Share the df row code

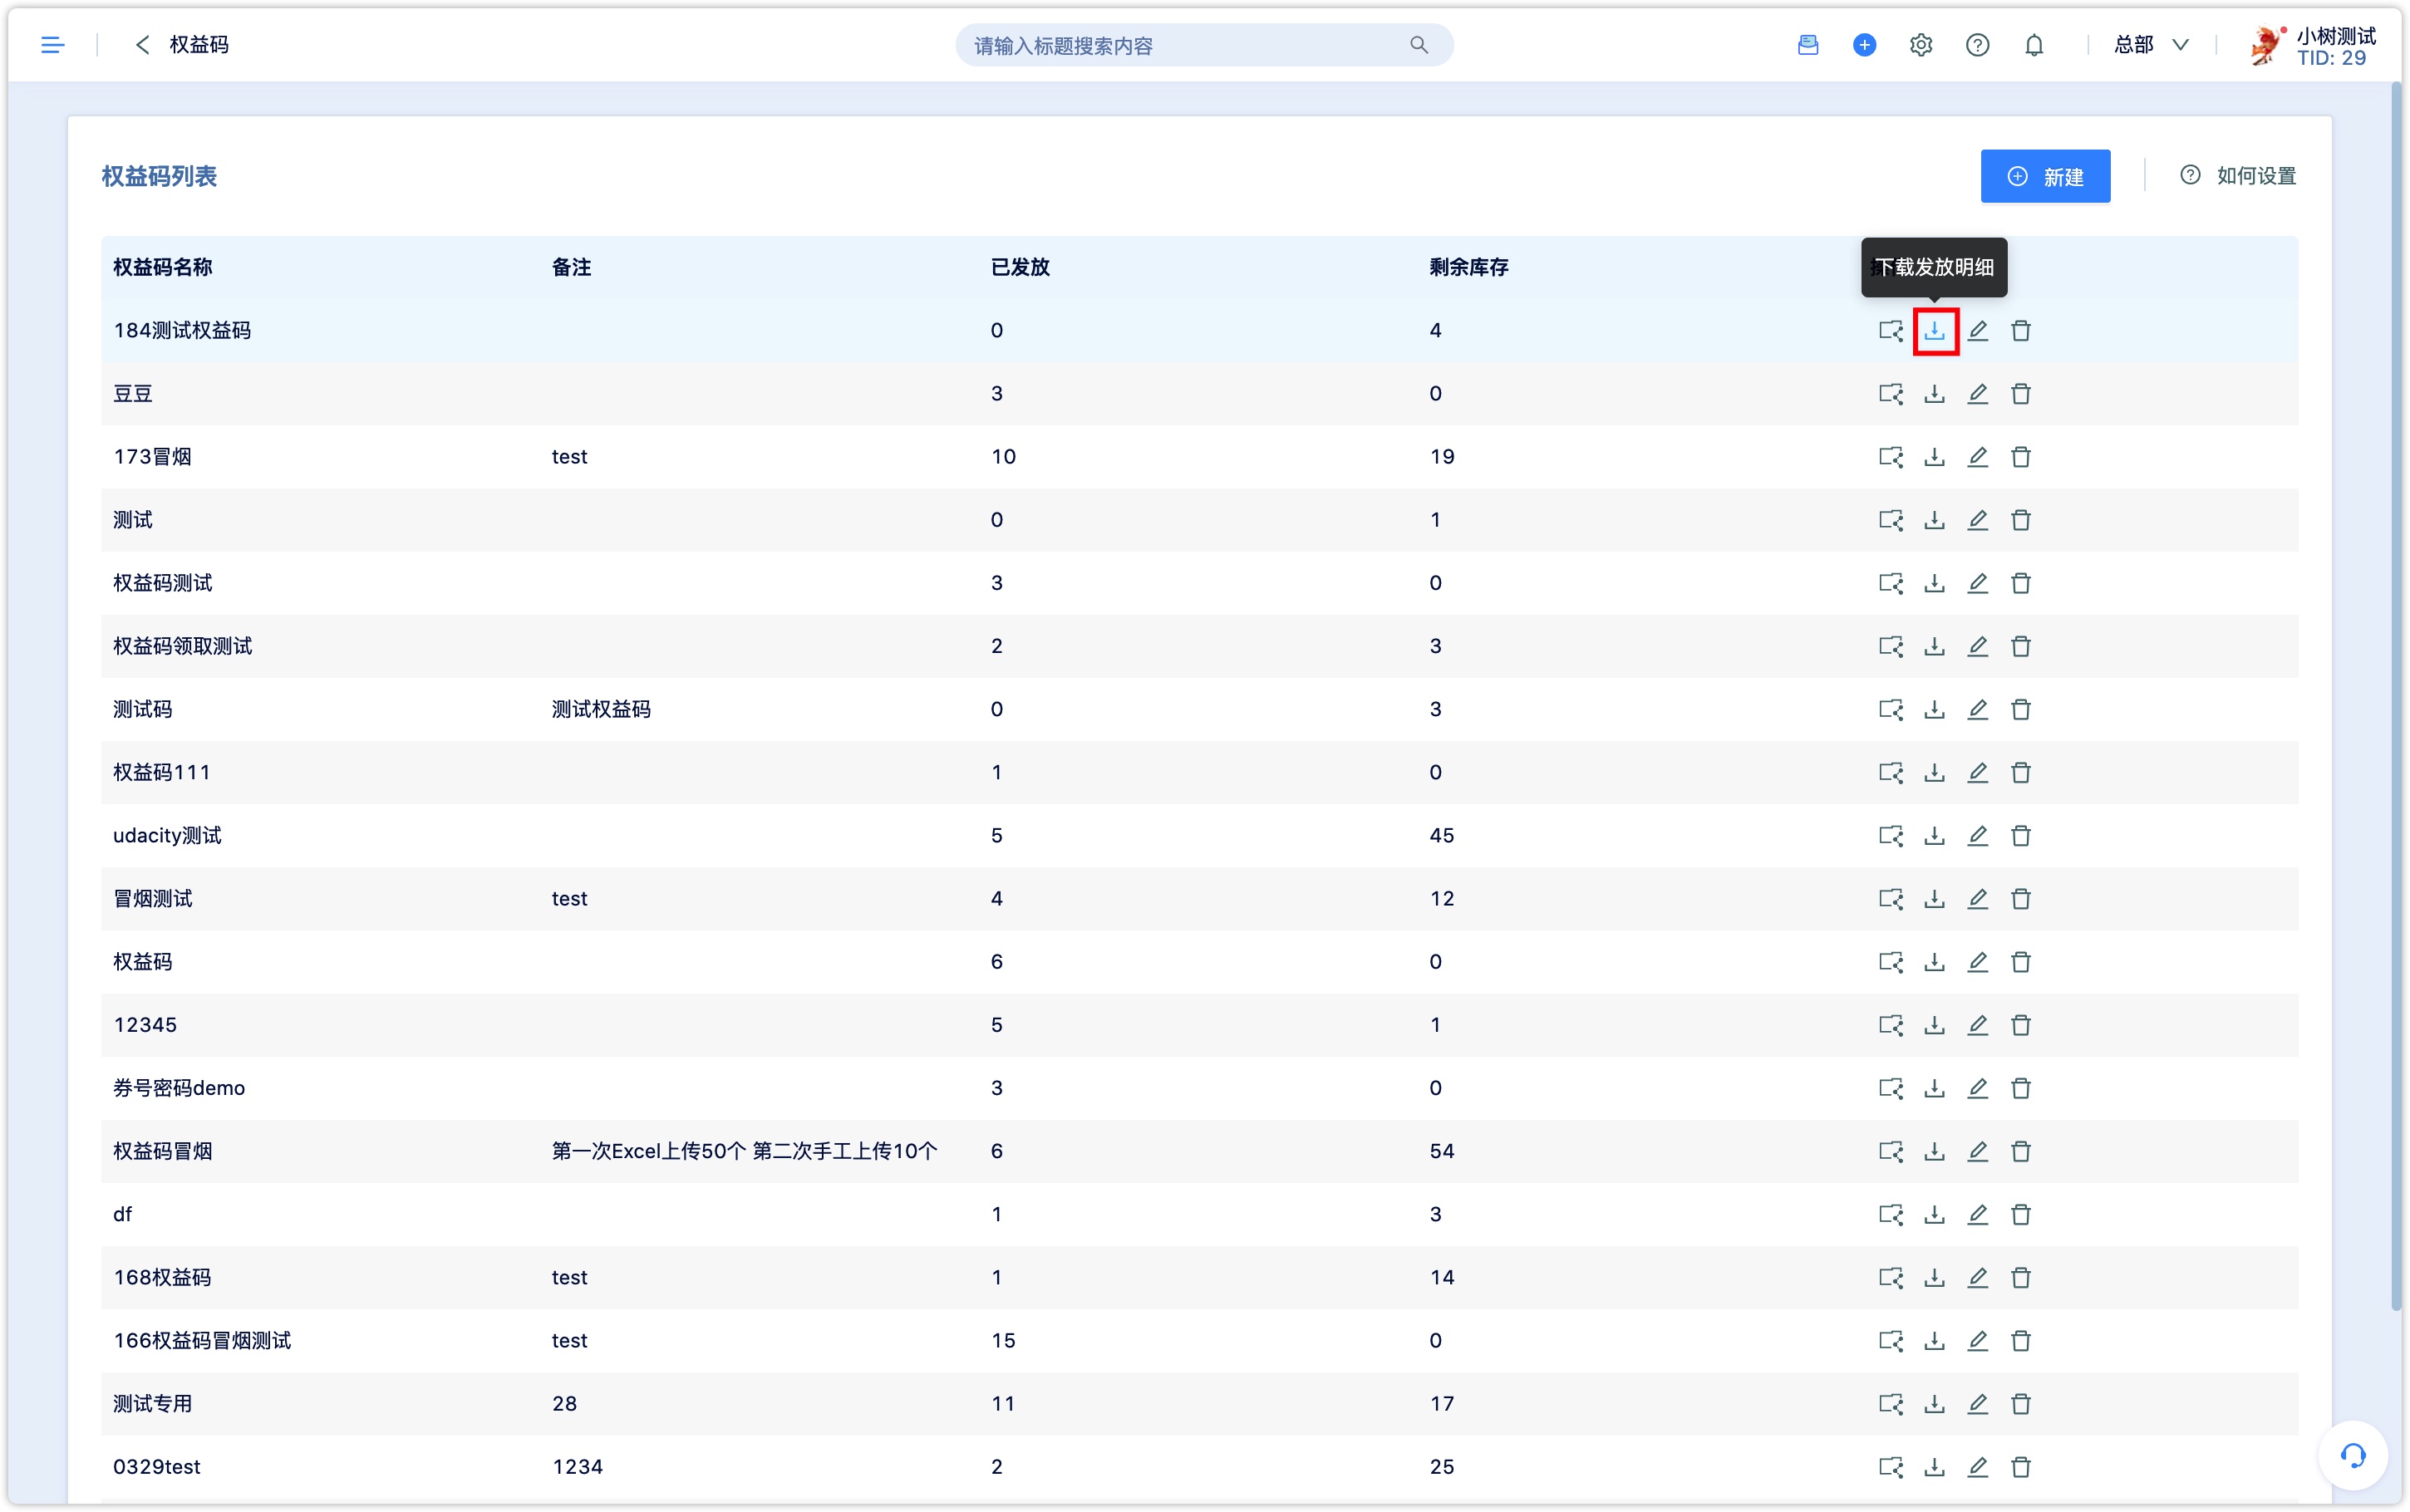click(x=1890, y=1213)
